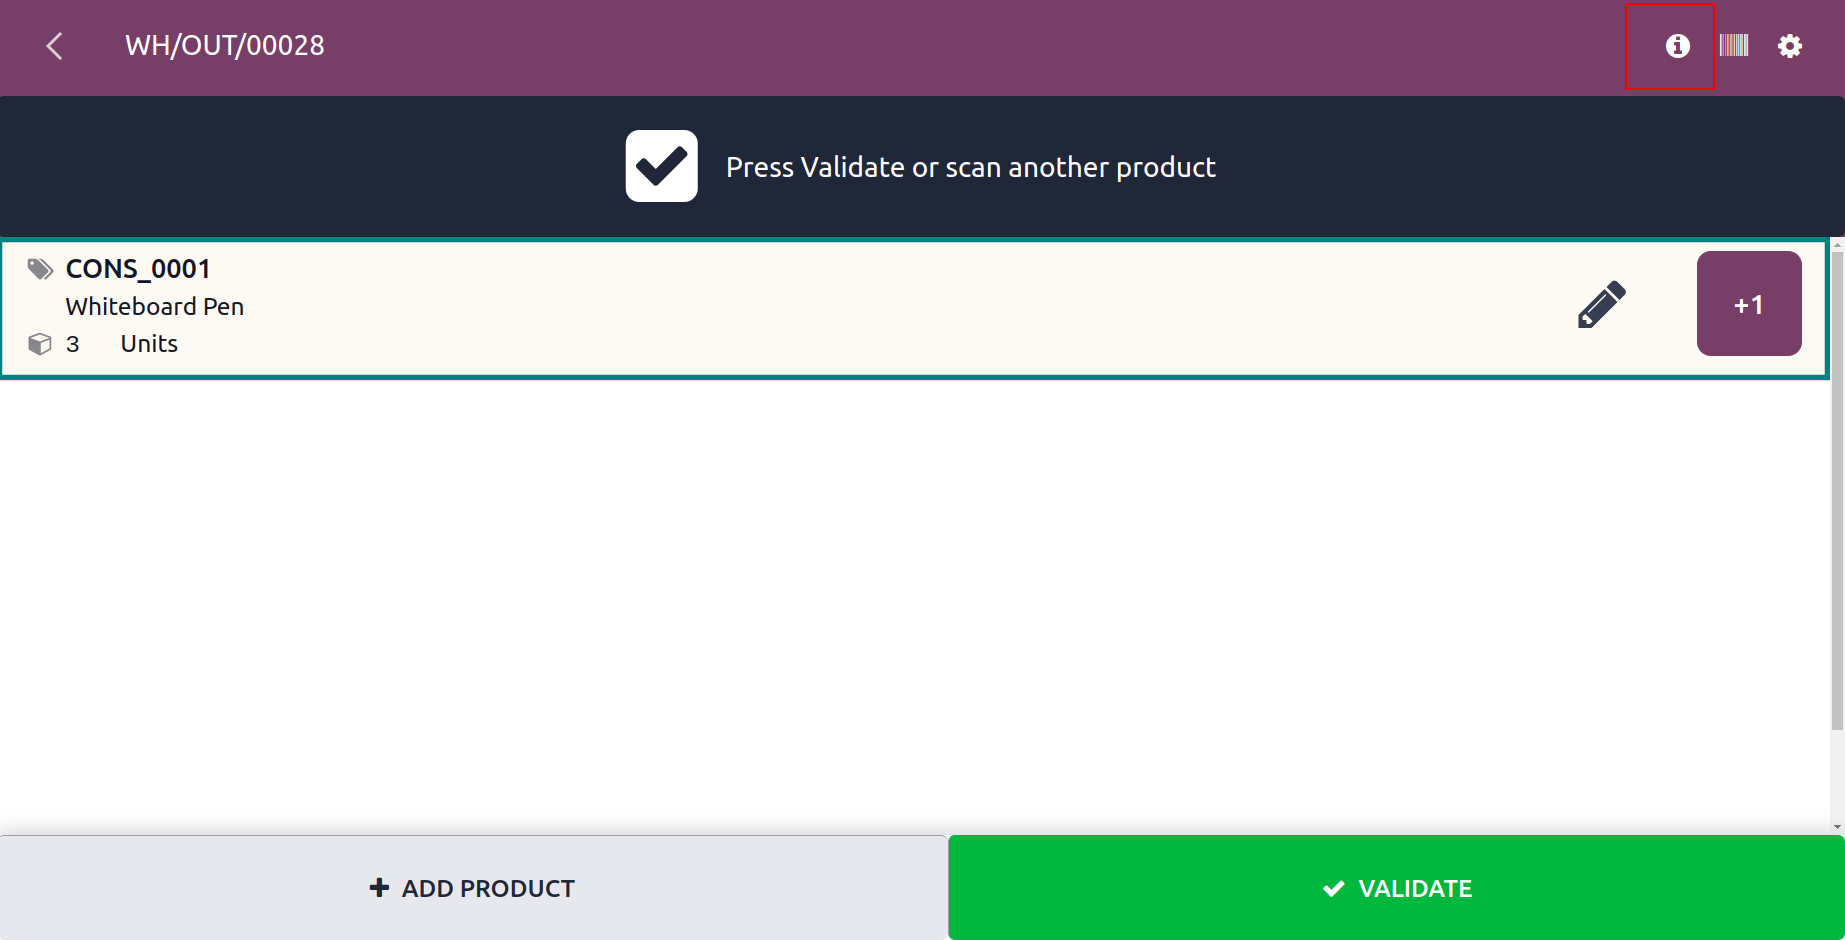Open settings via the gear icon
The width and height of the screenshot is (1845, 940).
point(1790,46)
